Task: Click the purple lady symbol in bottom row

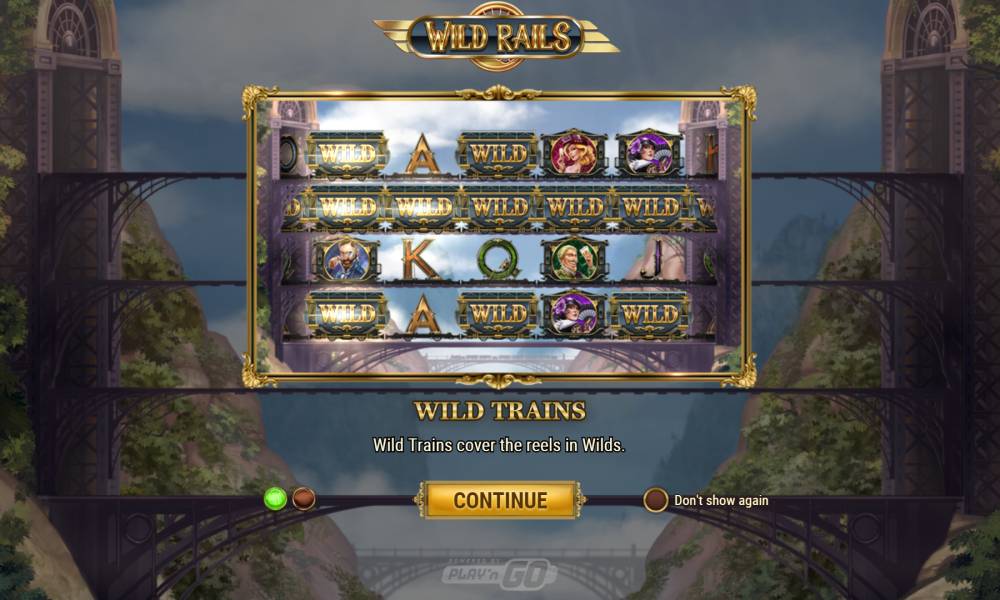Action: coord(575,313)
